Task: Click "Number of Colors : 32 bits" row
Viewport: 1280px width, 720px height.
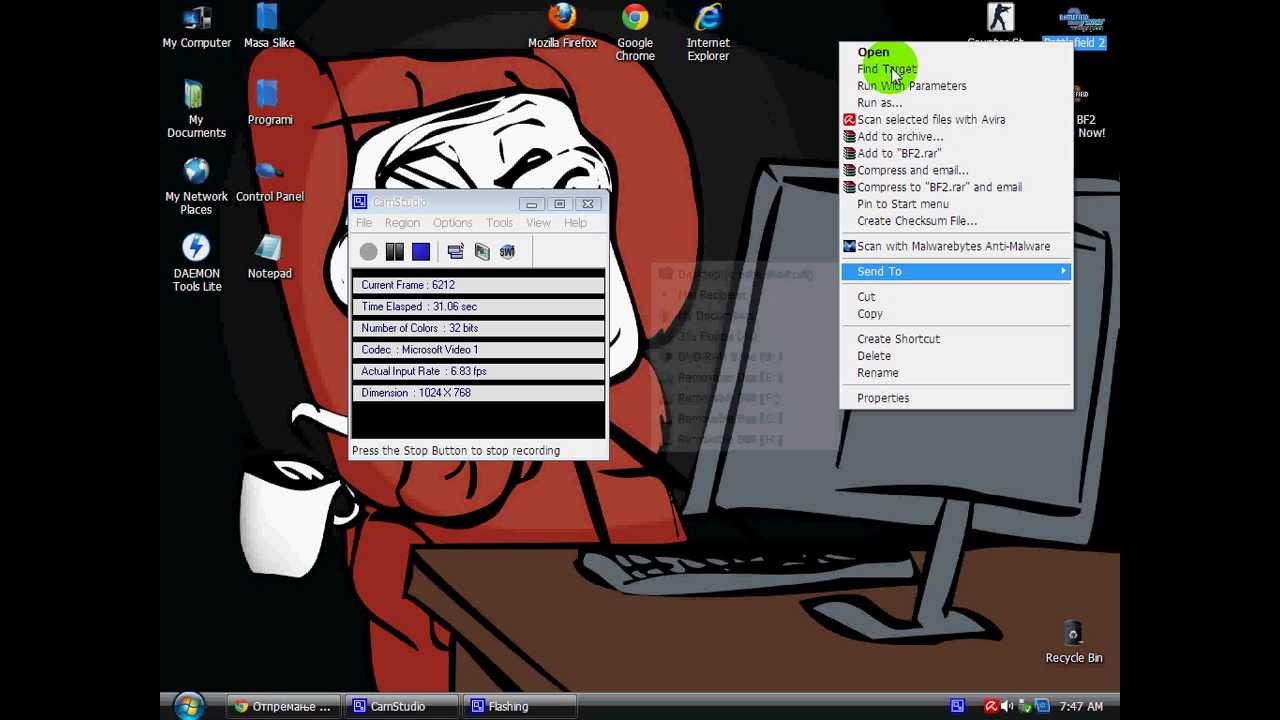Action: pos(478,328)
